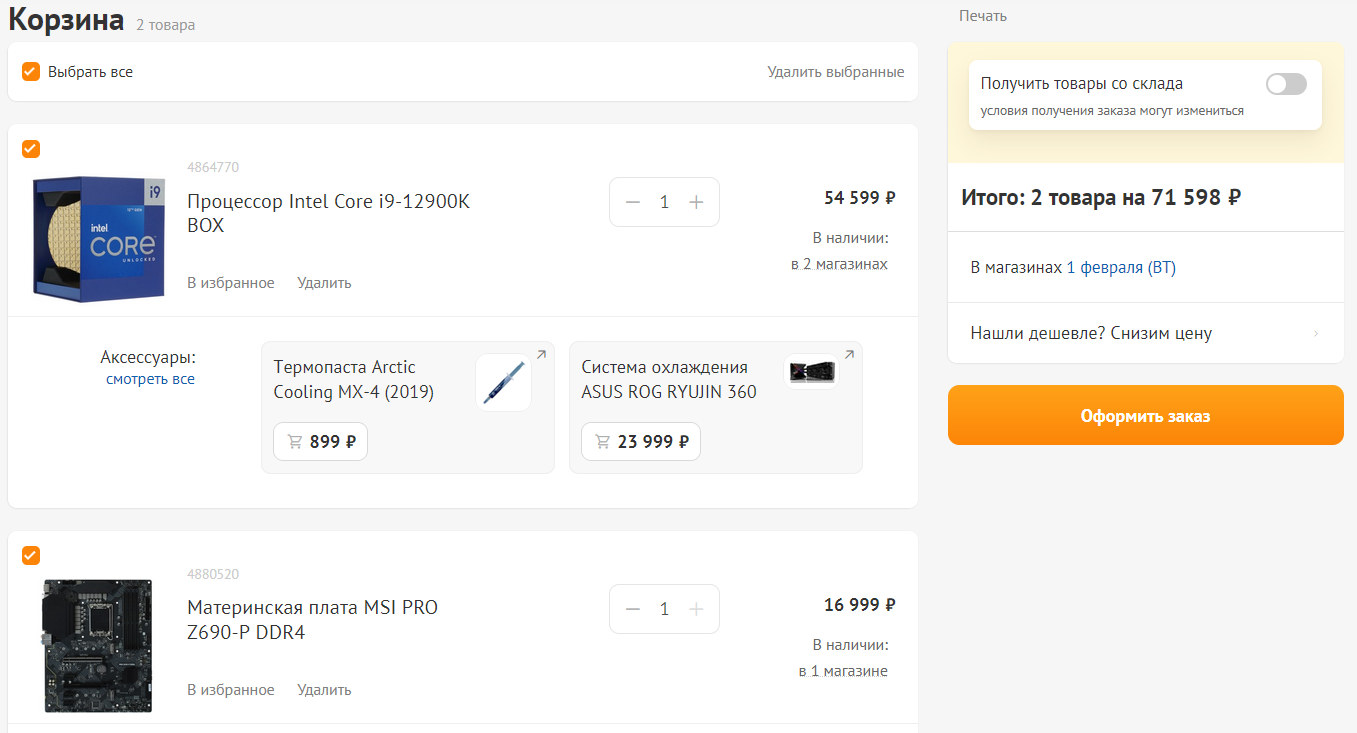Expand 'Нашли дешевле? Снизим цену' chevron
This screenshot has width=1357, height=733.
coord(1315,333)
